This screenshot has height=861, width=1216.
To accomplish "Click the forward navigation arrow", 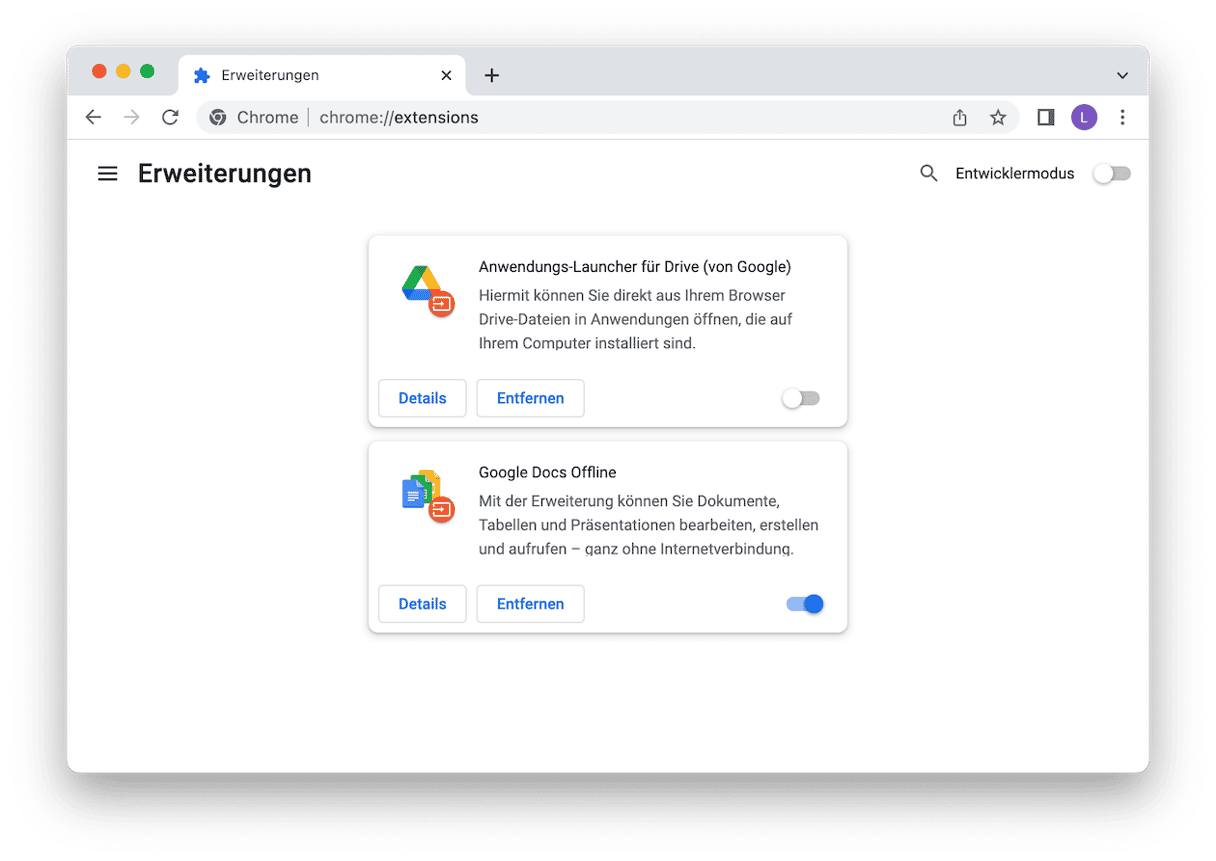I will 131,117.
